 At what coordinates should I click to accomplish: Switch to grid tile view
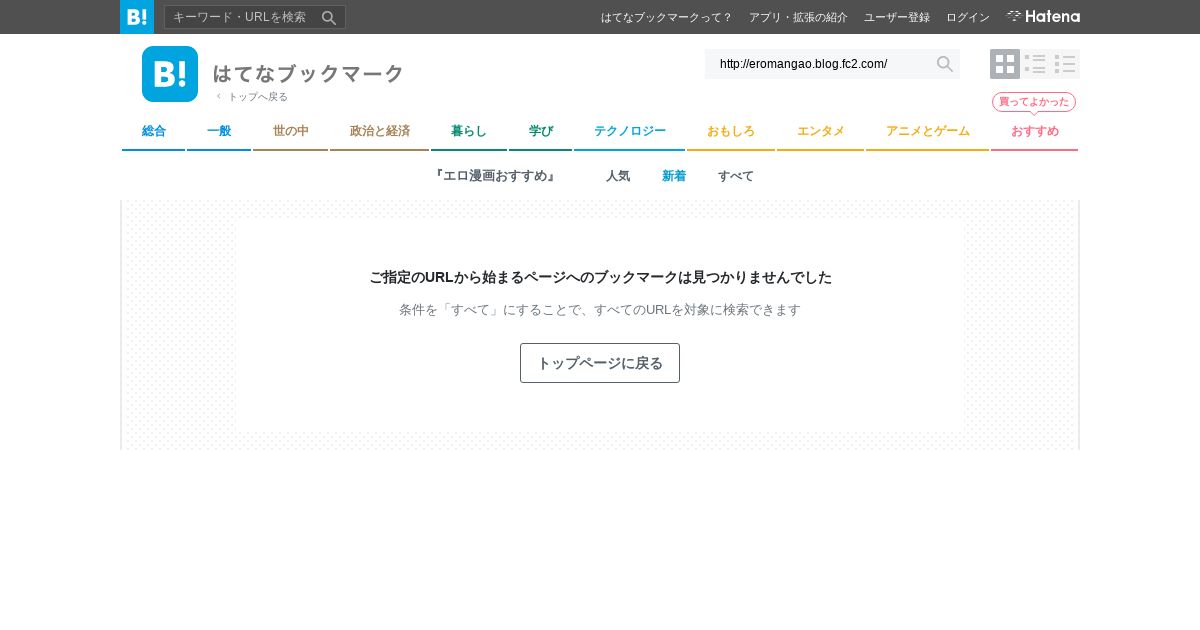coord(1005,64)
